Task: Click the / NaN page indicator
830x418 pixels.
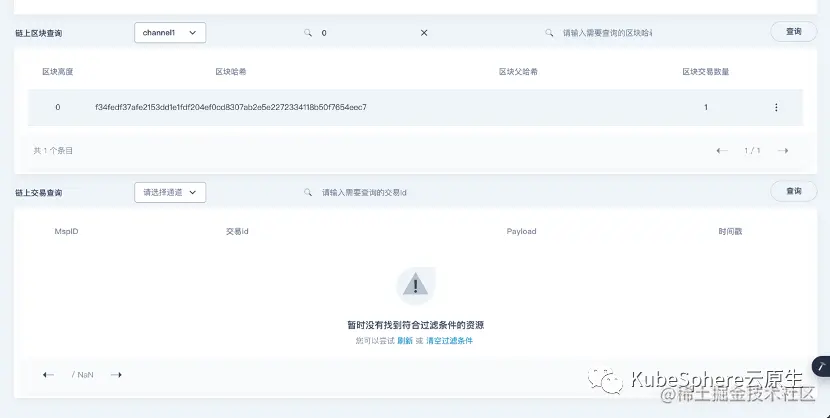Action: pyautogui.click(x=83, y=375)
